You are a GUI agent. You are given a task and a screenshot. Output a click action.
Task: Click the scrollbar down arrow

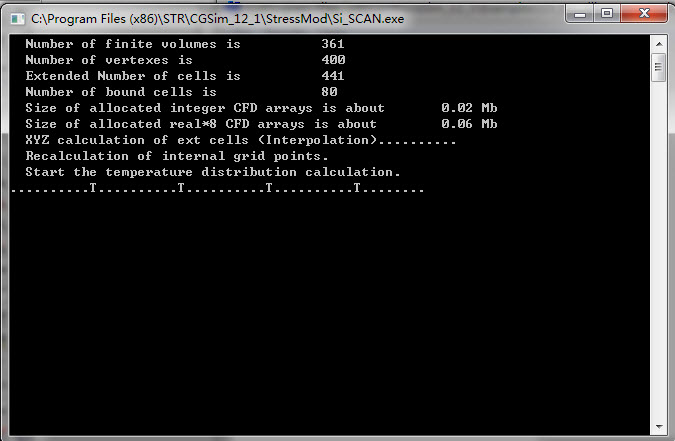coord(659,426)
